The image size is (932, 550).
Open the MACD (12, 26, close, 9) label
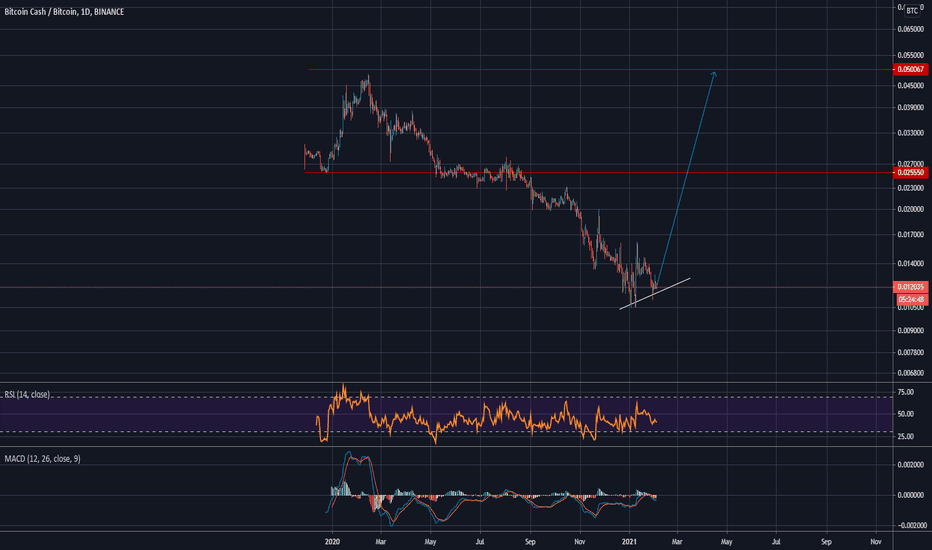point(42,458)
